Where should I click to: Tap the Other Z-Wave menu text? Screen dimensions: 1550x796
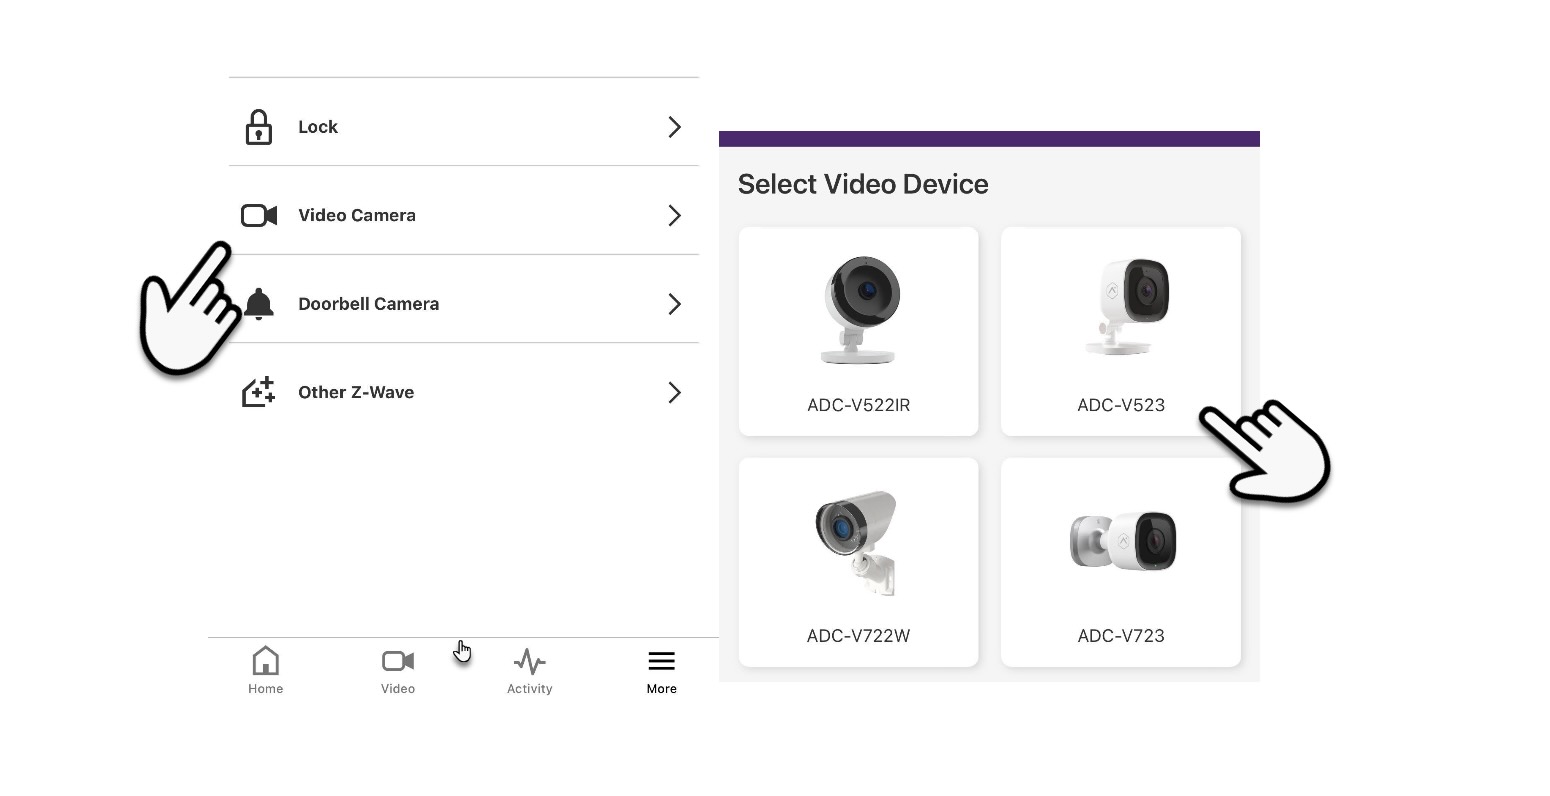(356, 392)
